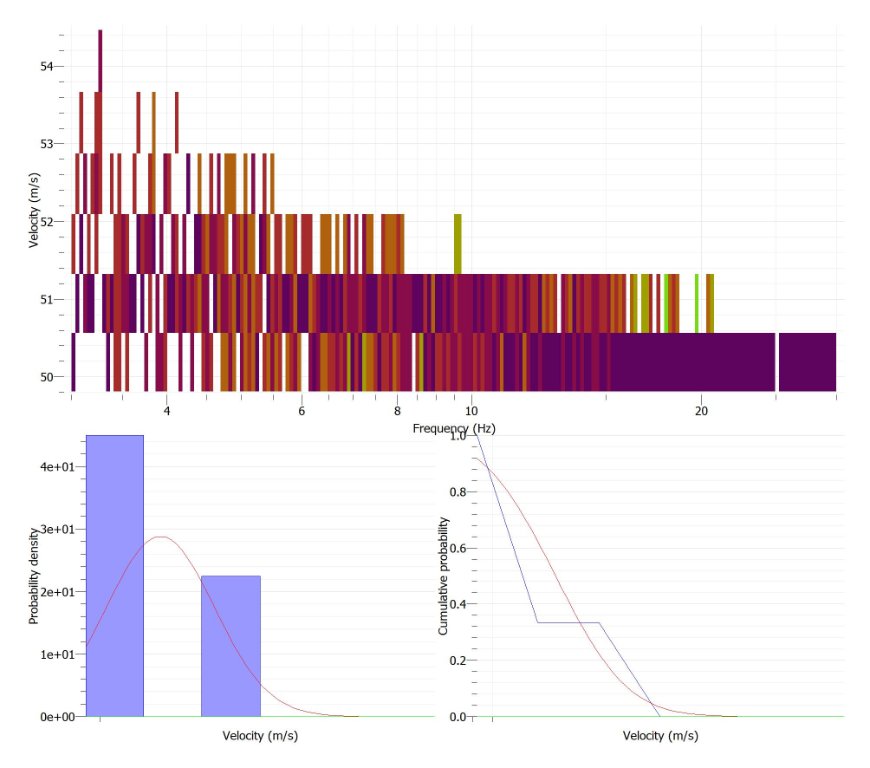The width and height of the screenshot is (870, 768).
Task: Select the shorter right histogram bar
Action: [x=230, y=646]
